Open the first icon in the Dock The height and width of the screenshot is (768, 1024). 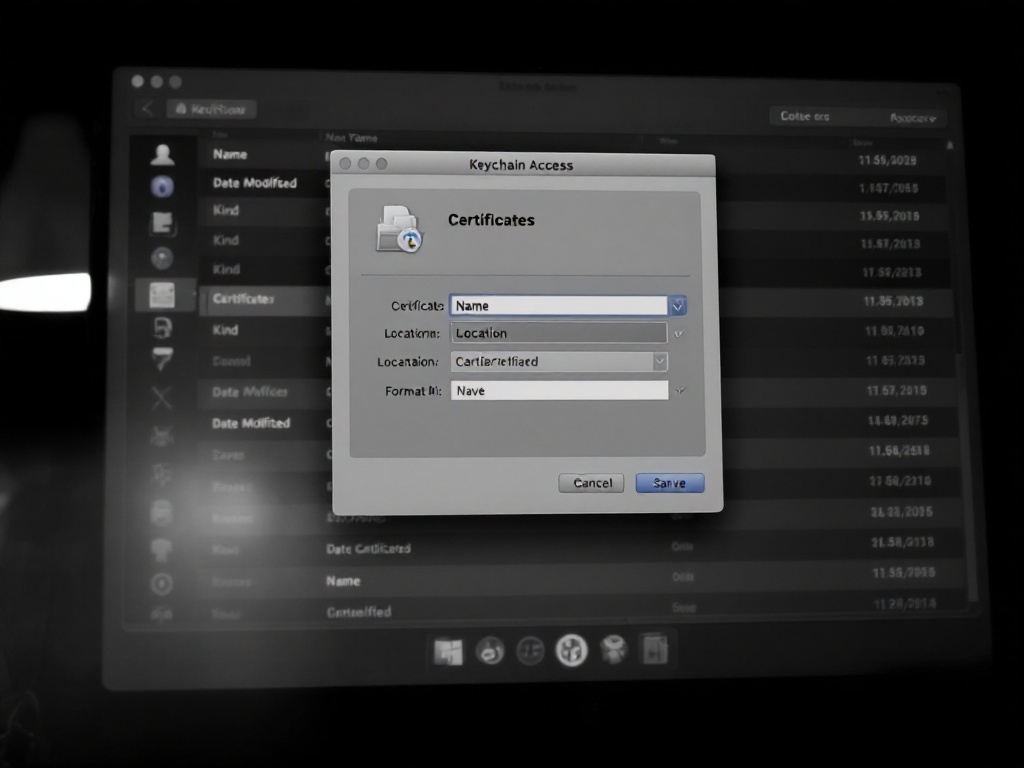[449, 651]
